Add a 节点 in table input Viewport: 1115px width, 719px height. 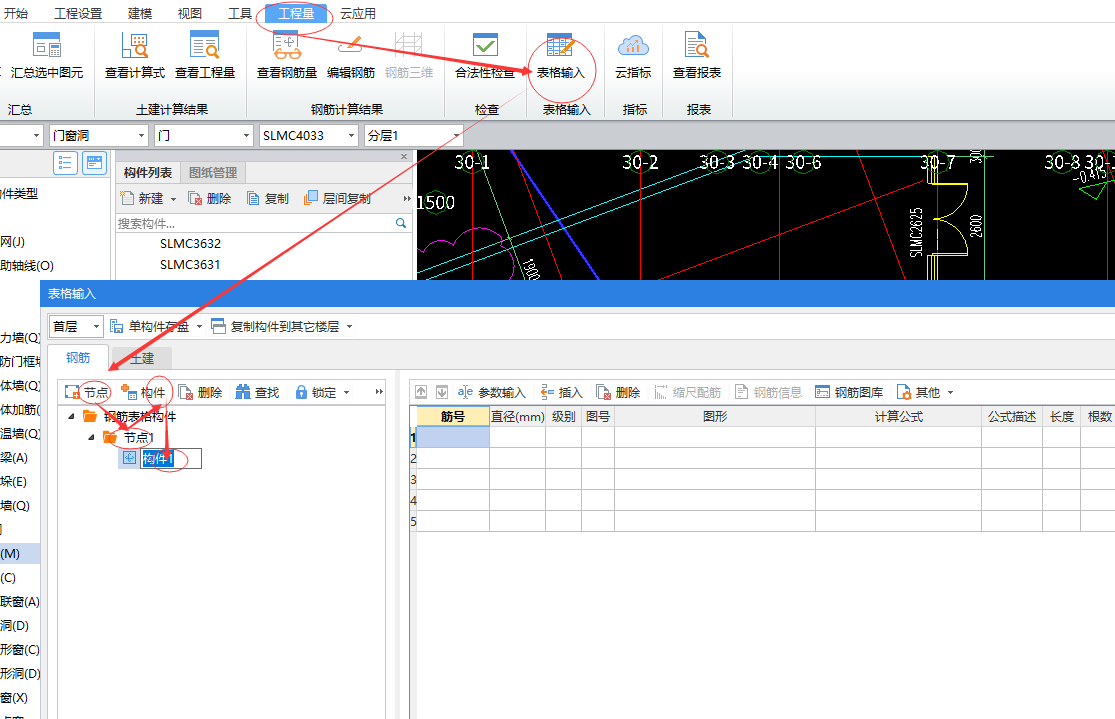coord(87,393)
